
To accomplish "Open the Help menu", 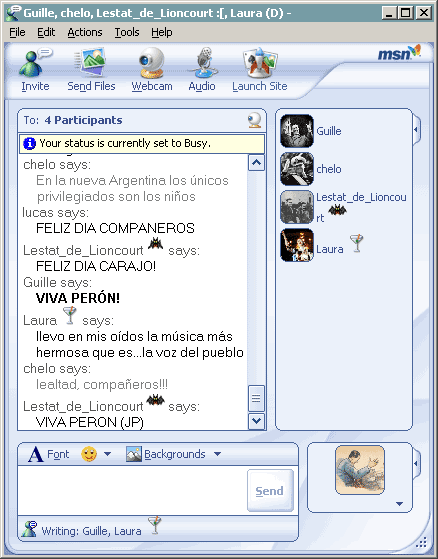I will click(161, 32).
